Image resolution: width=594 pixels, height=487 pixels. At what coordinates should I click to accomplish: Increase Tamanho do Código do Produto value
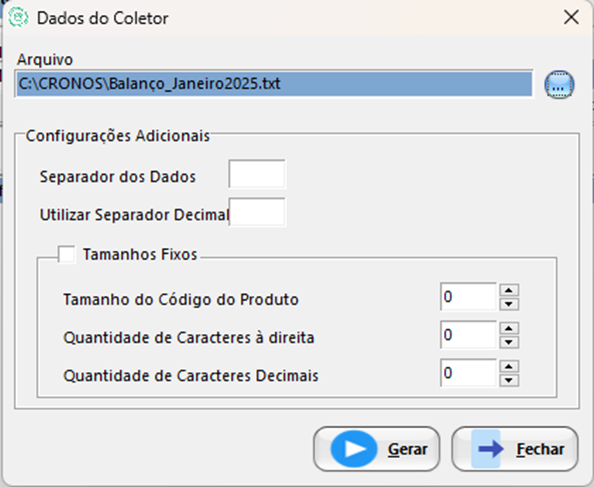coord(509,290)
